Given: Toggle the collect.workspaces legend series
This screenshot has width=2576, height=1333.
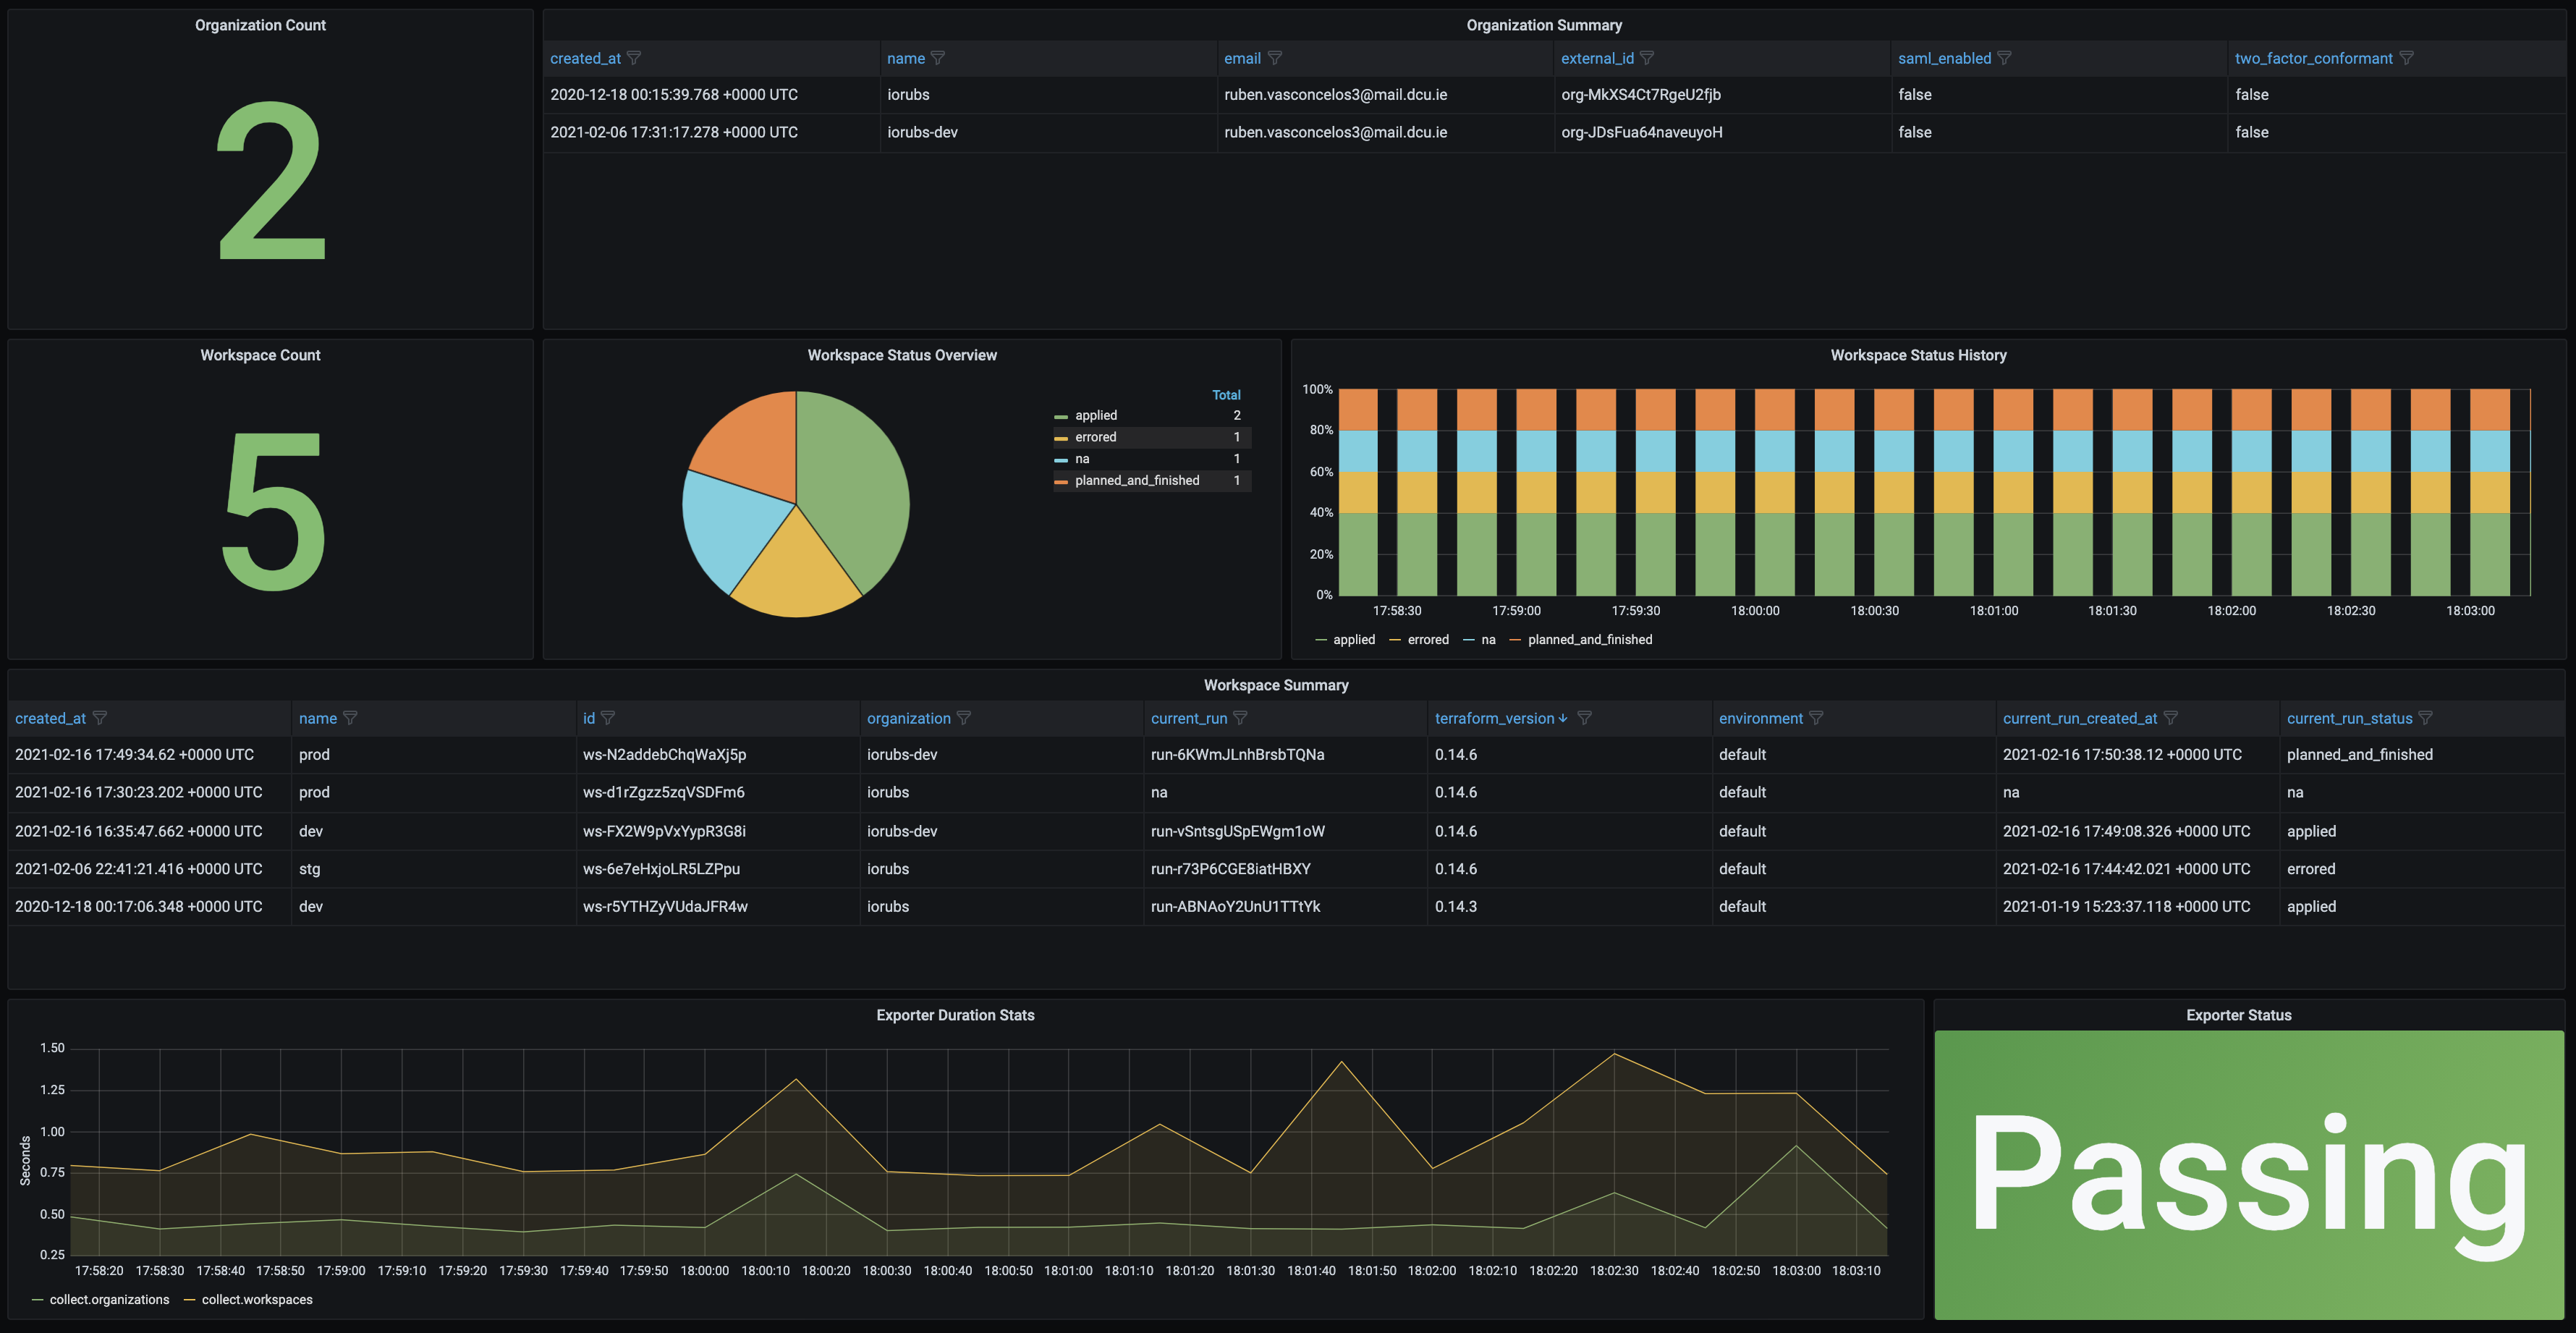Looking at the screenshot, I should [x=256, y=1300].
